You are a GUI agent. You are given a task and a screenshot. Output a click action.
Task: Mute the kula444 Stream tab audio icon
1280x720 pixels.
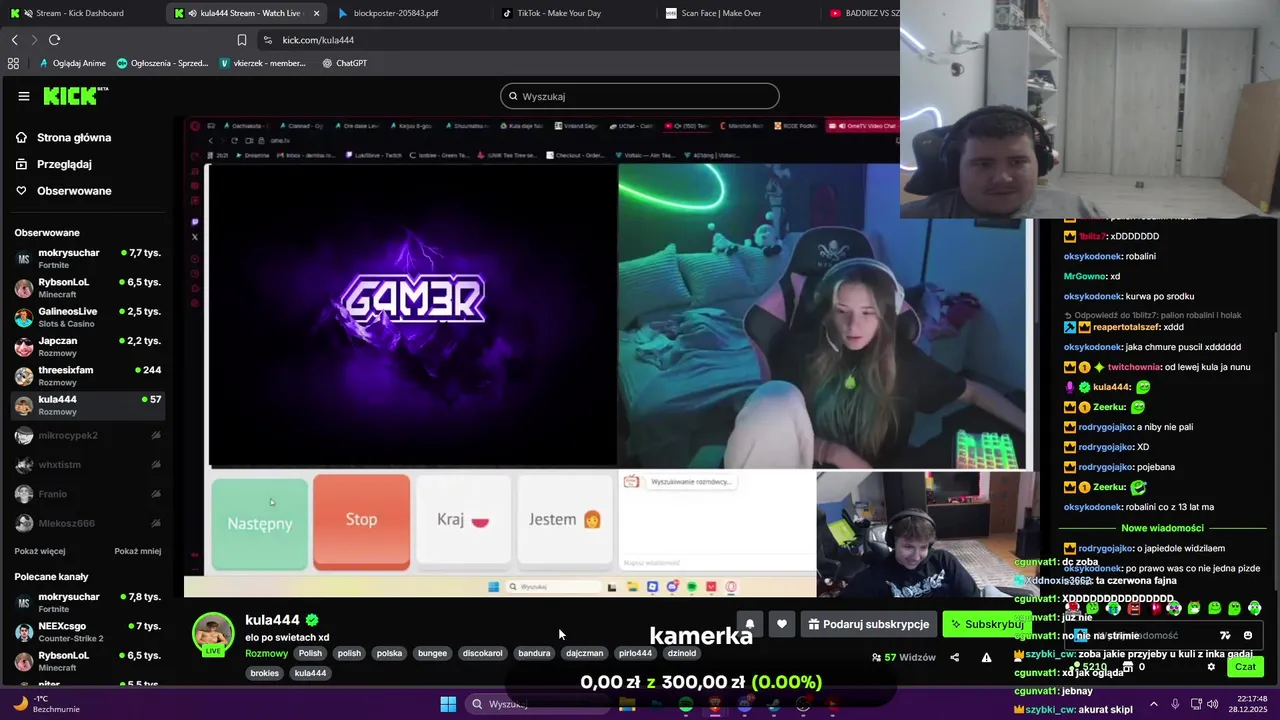193,13
